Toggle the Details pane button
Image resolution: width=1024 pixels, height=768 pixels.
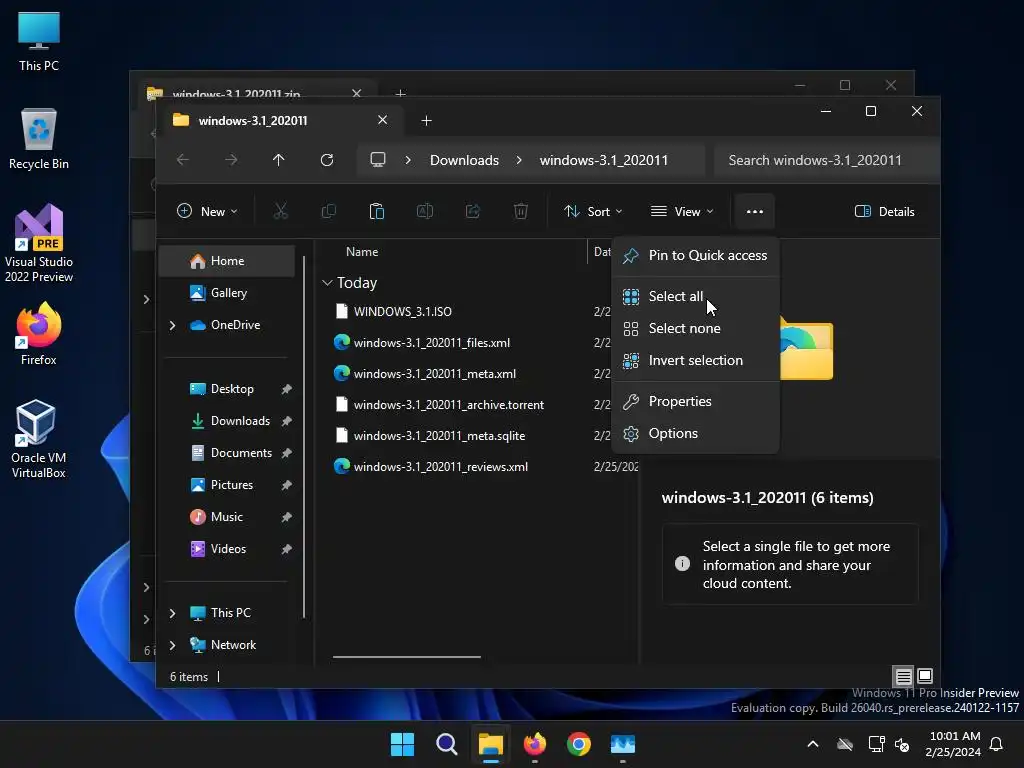885,211
